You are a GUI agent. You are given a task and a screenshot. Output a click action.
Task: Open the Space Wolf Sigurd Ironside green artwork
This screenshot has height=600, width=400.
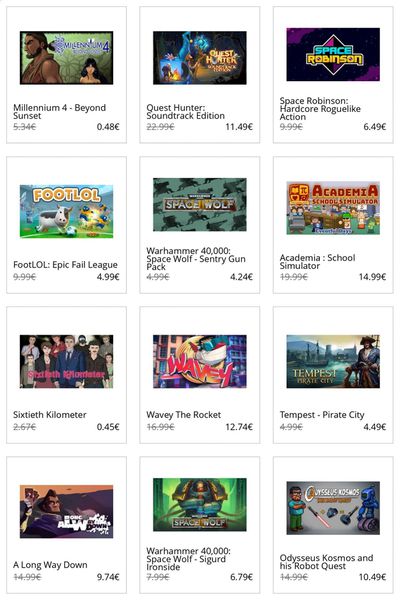pyautogui.click(x=199, y=505)
